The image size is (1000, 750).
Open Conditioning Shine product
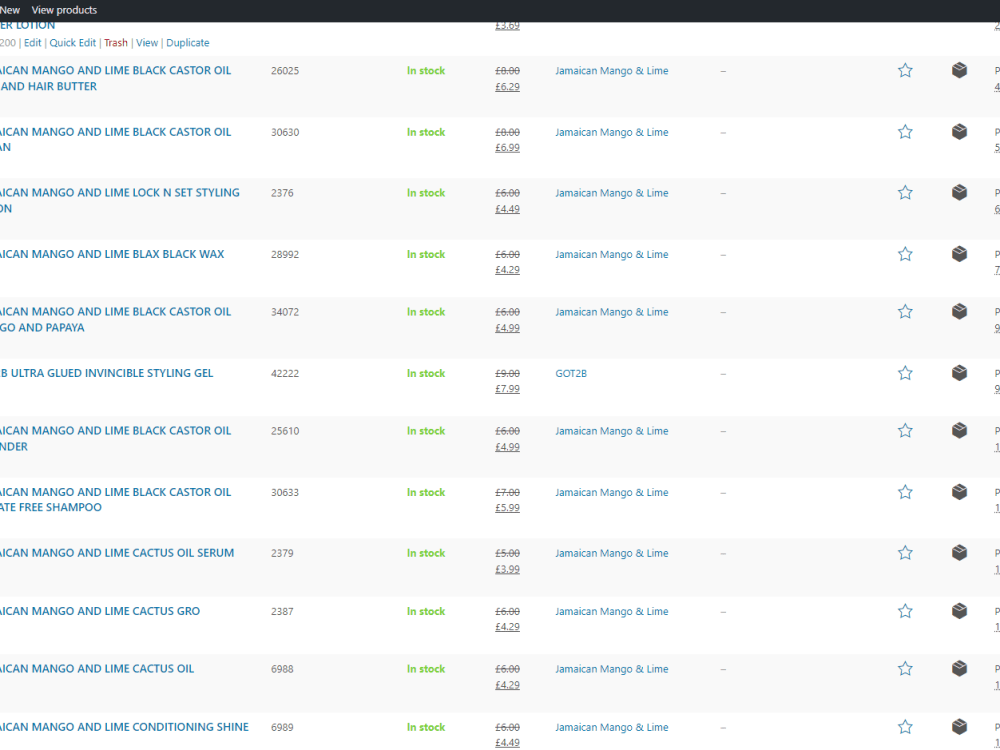(x=124, y=727)
